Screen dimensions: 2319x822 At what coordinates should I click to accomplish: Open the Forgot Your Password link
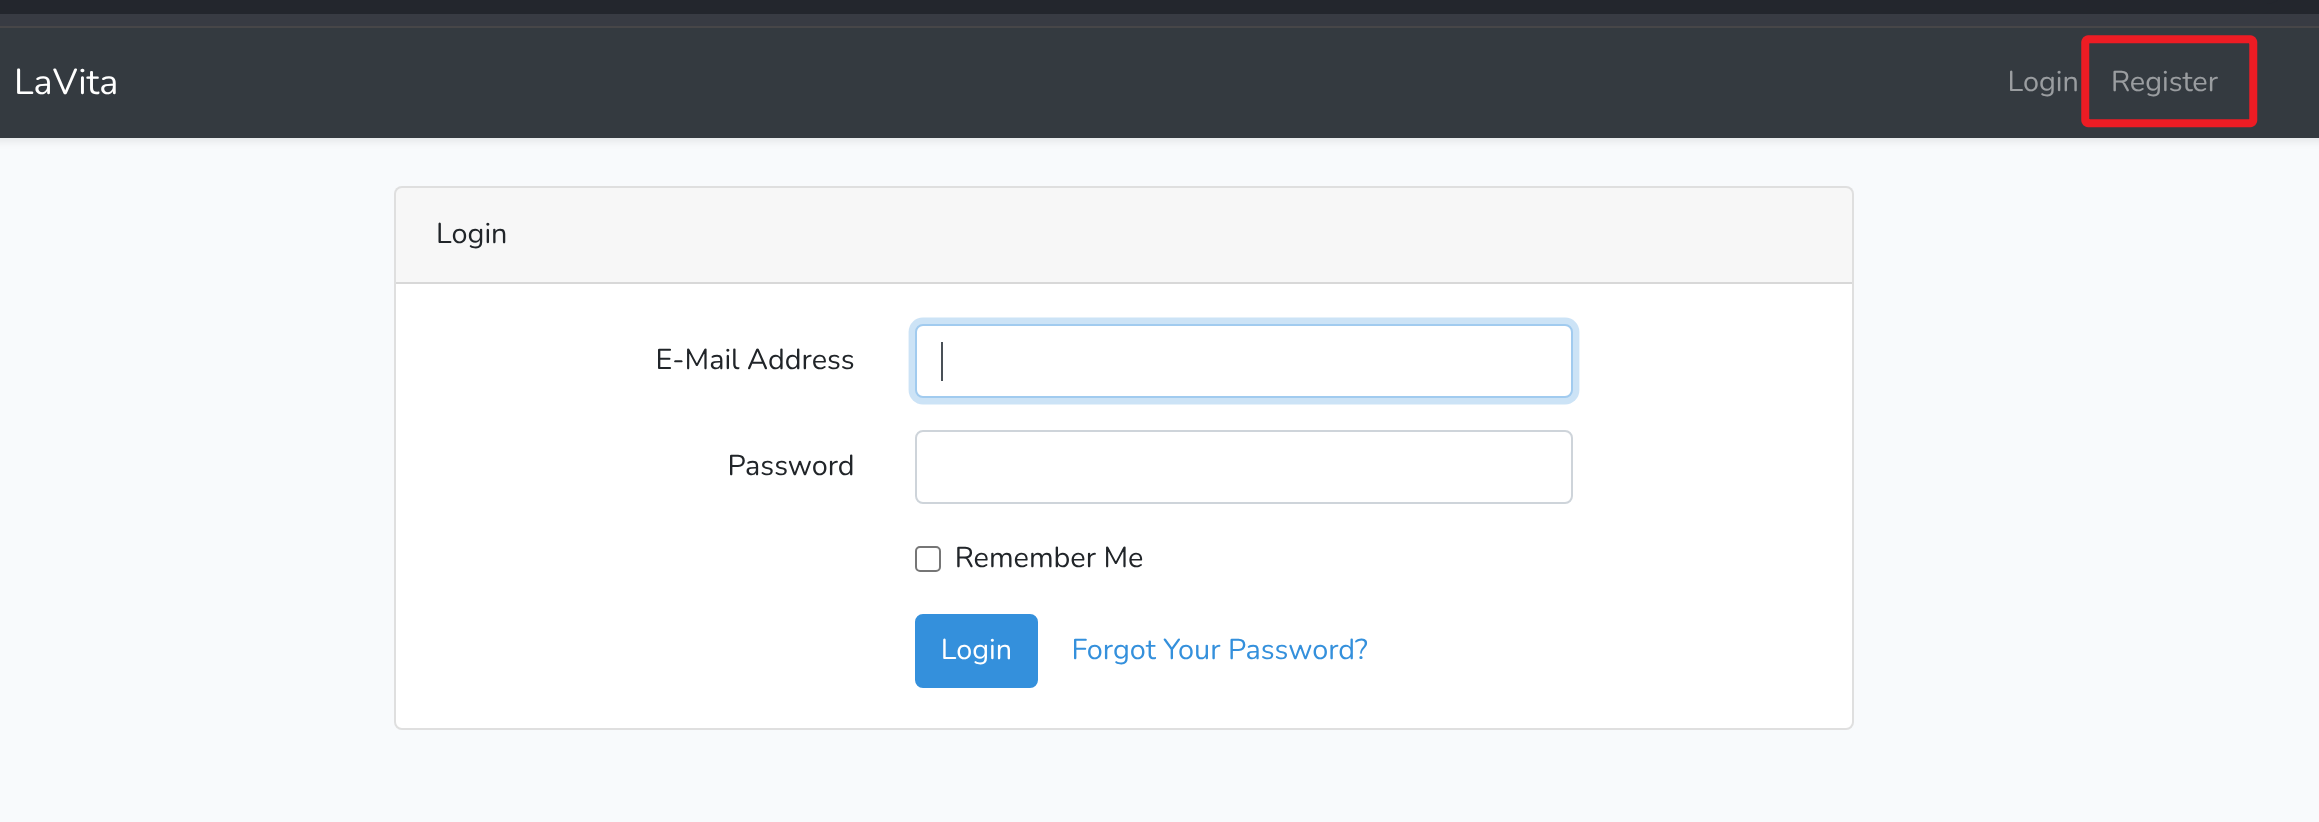click(1219, 650)
